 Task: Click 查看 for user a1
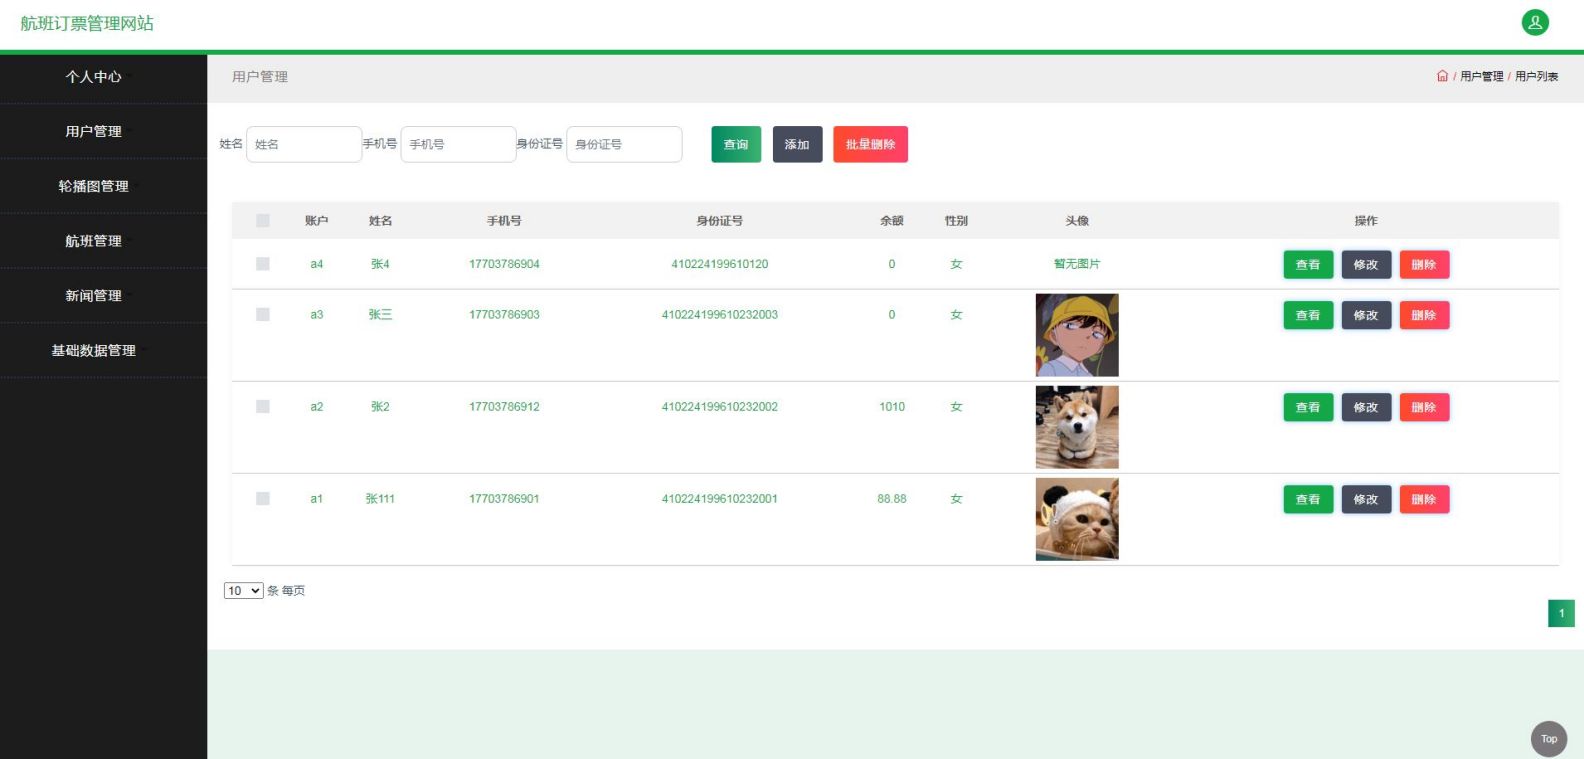click(1308, 499)
